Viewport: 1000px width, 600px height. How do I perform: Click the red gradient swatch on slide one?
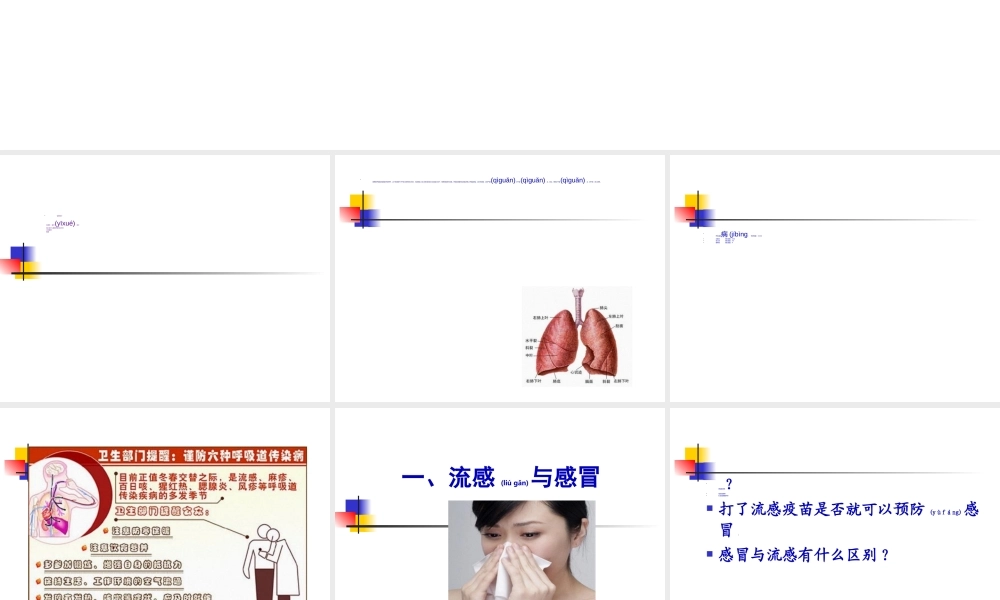click(10, 265)
